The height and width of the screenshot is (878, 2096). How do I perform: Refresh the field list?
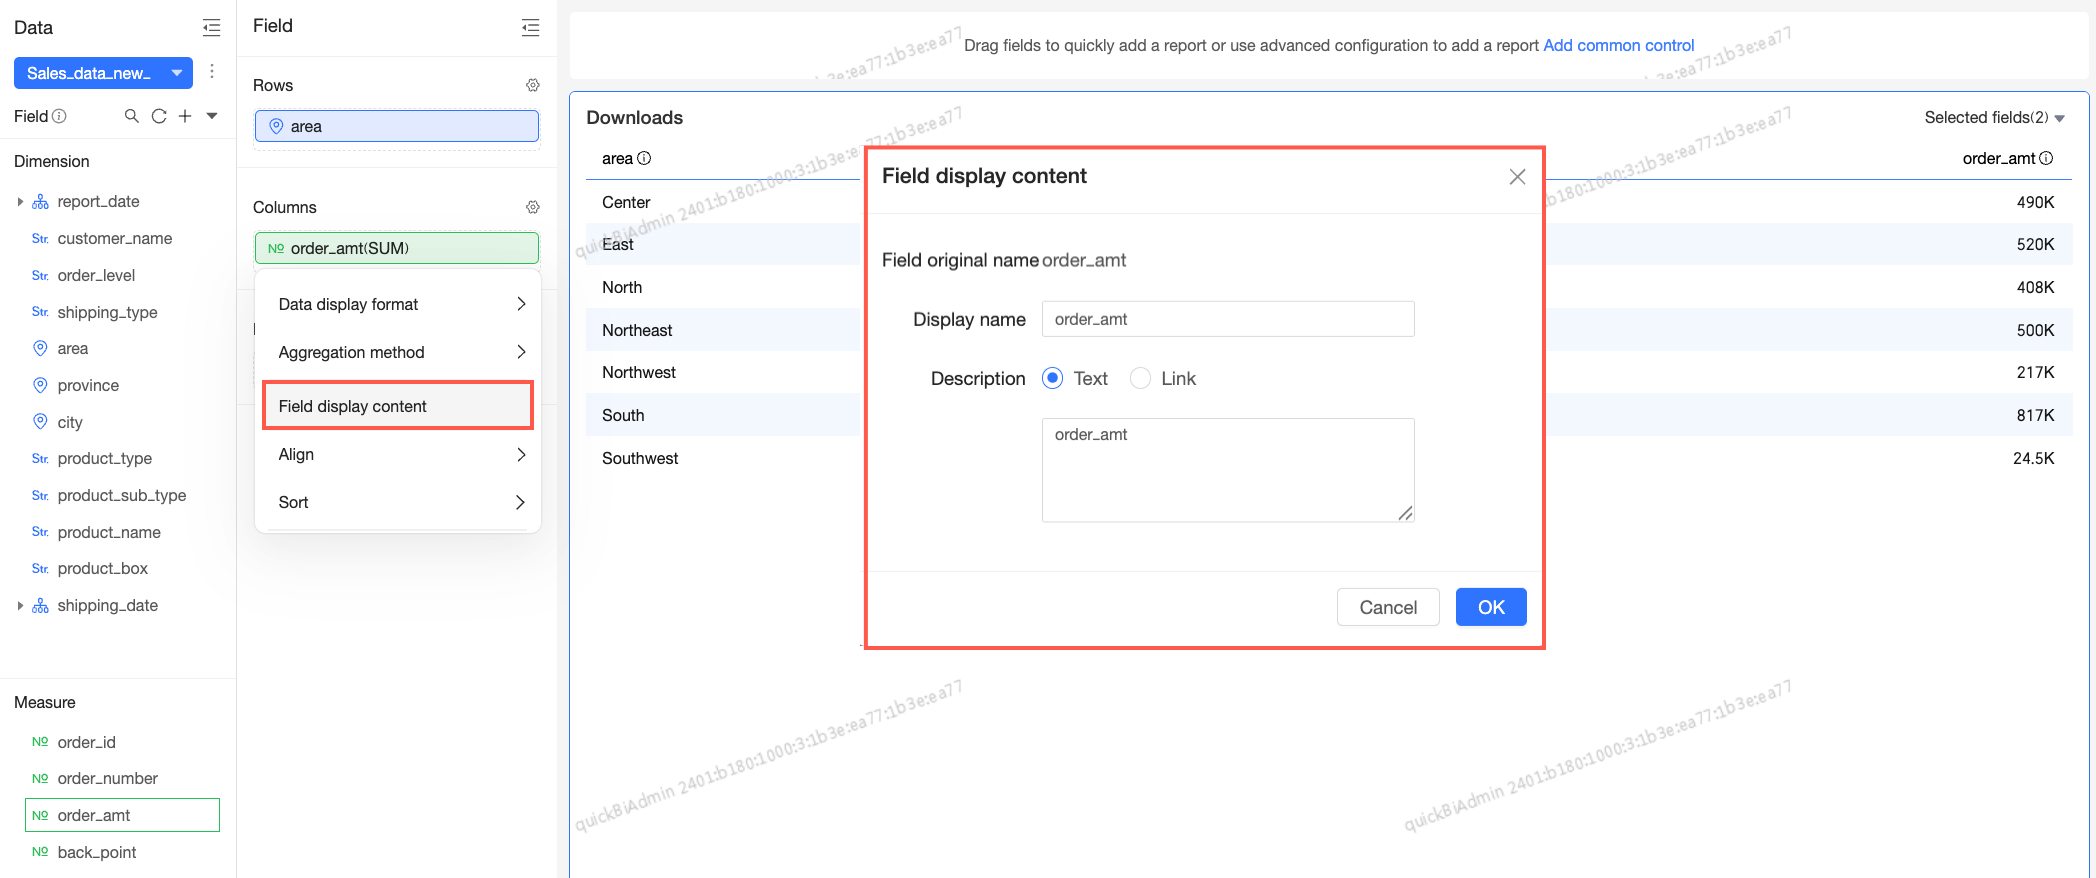(159, 116)
